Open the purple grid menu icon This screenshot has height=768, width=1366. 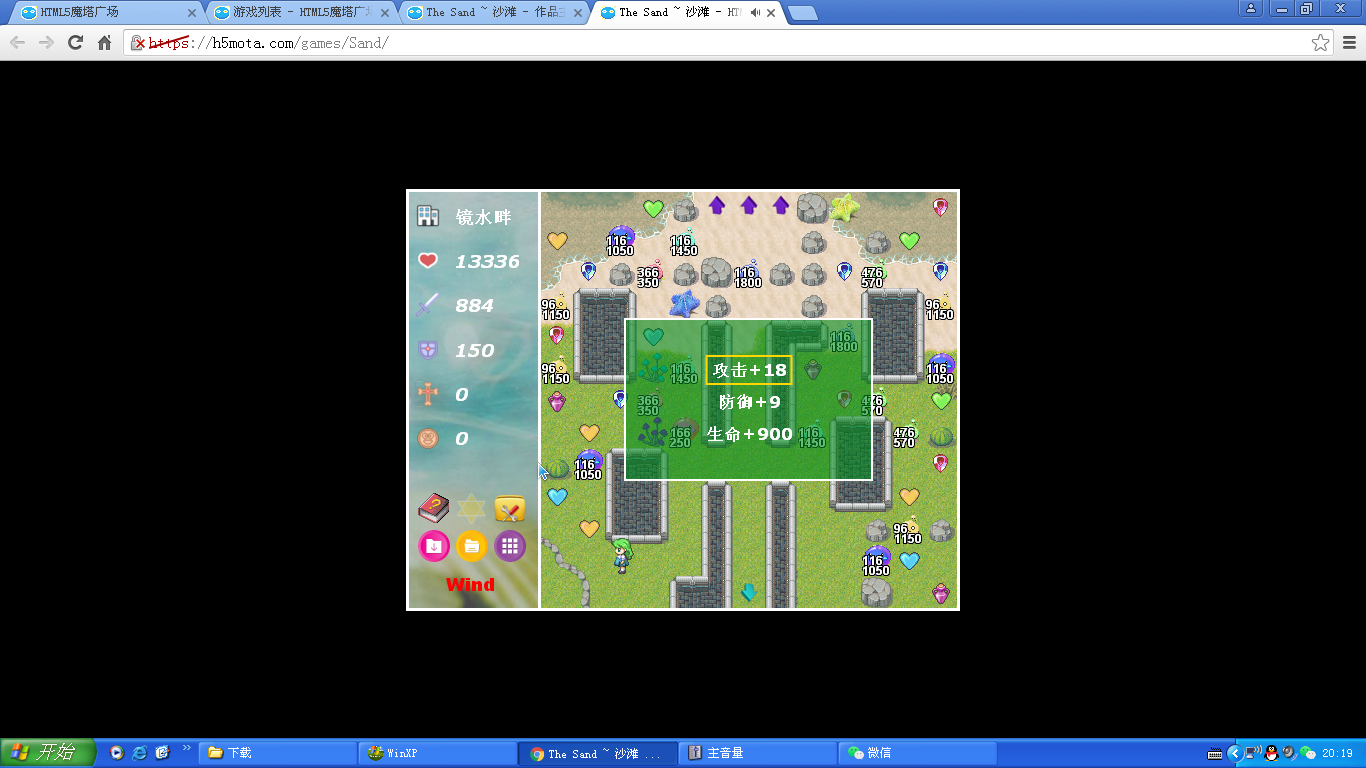[x=510, y=546]
